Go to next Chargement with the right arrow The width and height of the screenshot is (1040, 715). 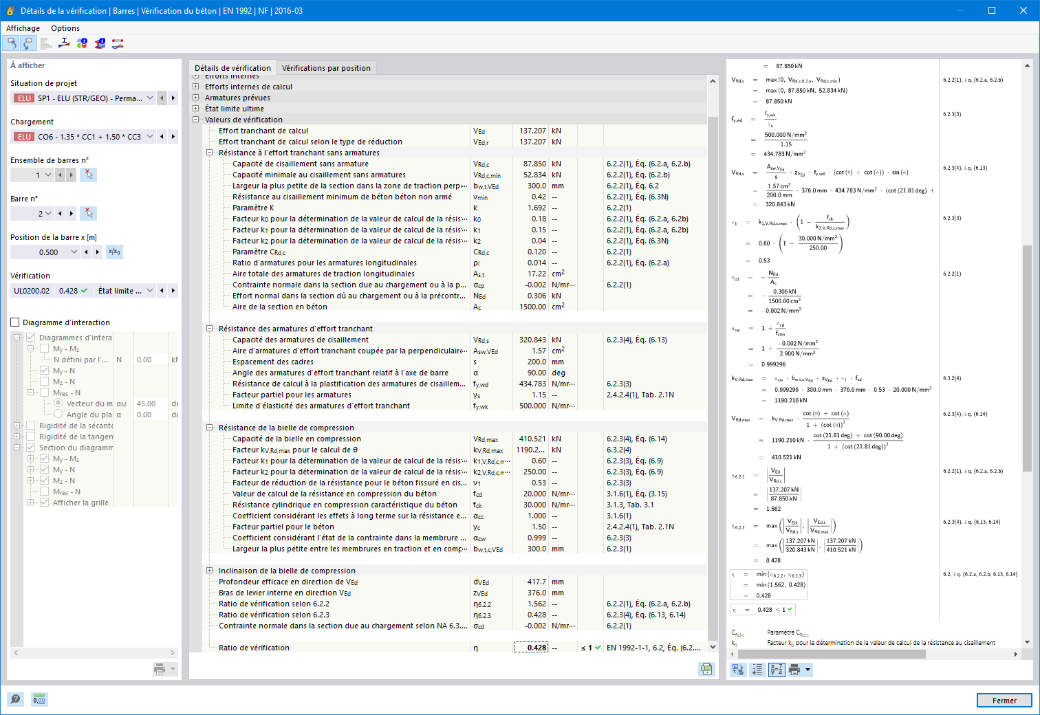point(173,137)
